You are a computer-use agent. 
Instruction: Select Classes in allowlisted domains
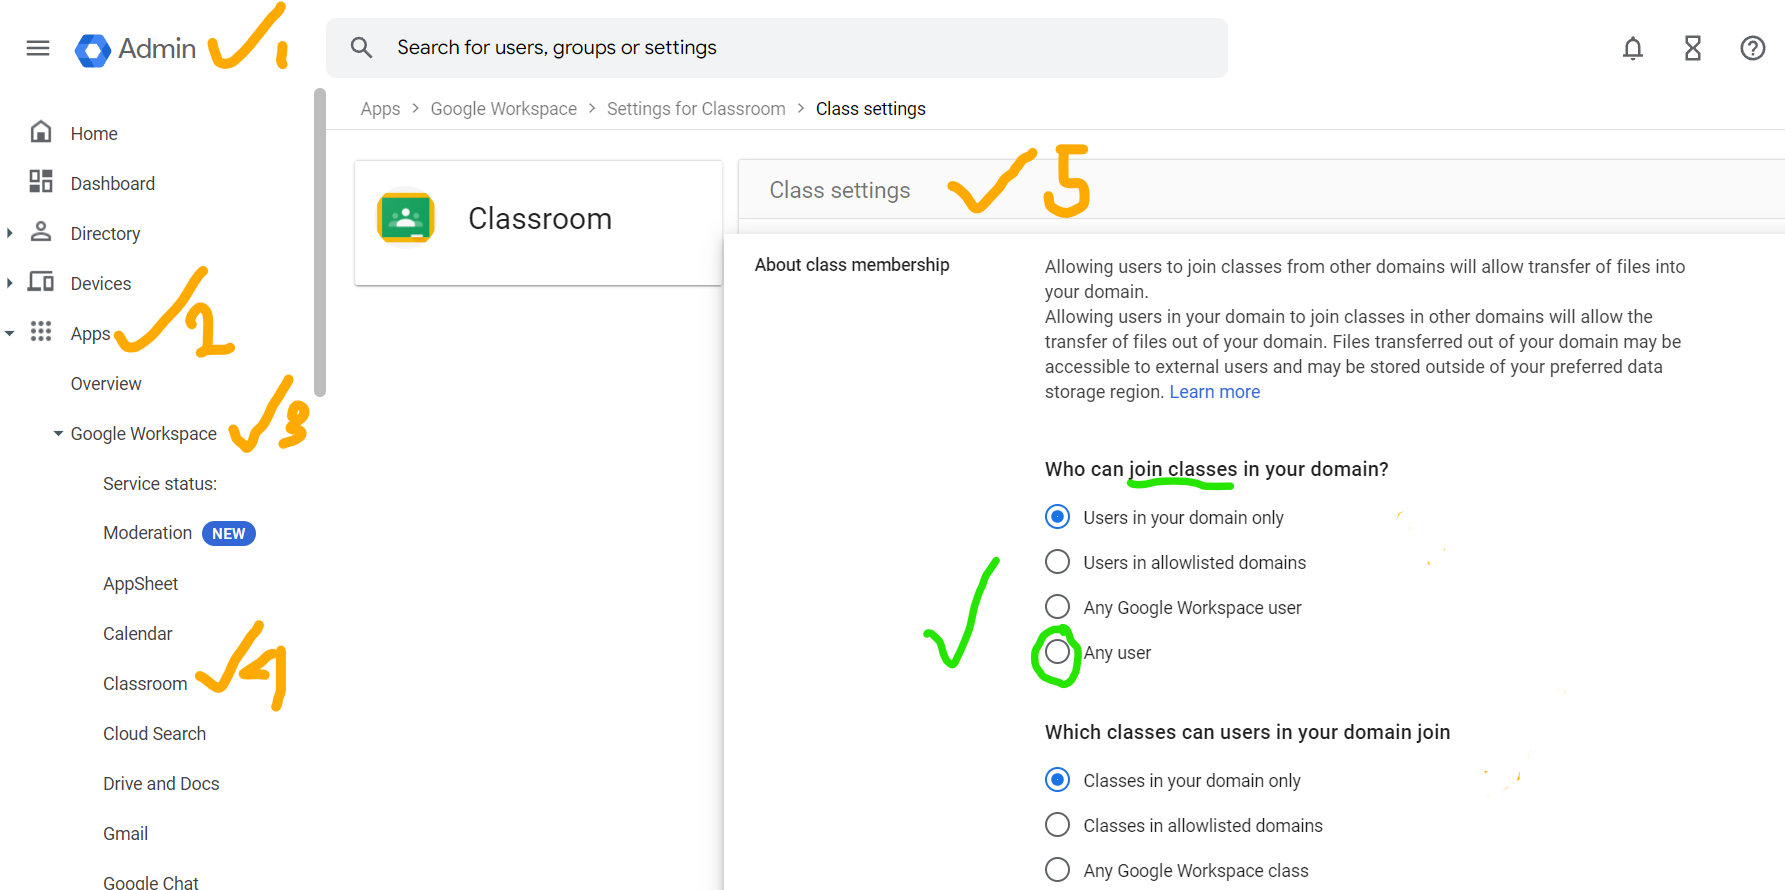click(x=1057, y=825)
